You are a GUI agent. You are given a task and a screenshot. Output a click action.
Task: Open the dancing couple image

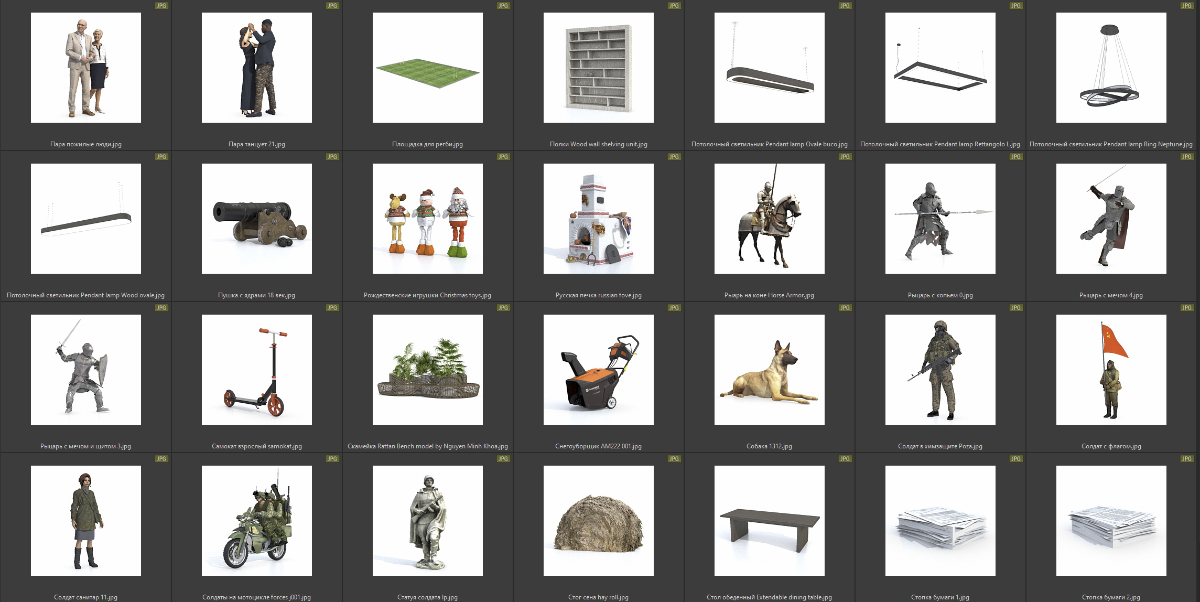(257, 68)
